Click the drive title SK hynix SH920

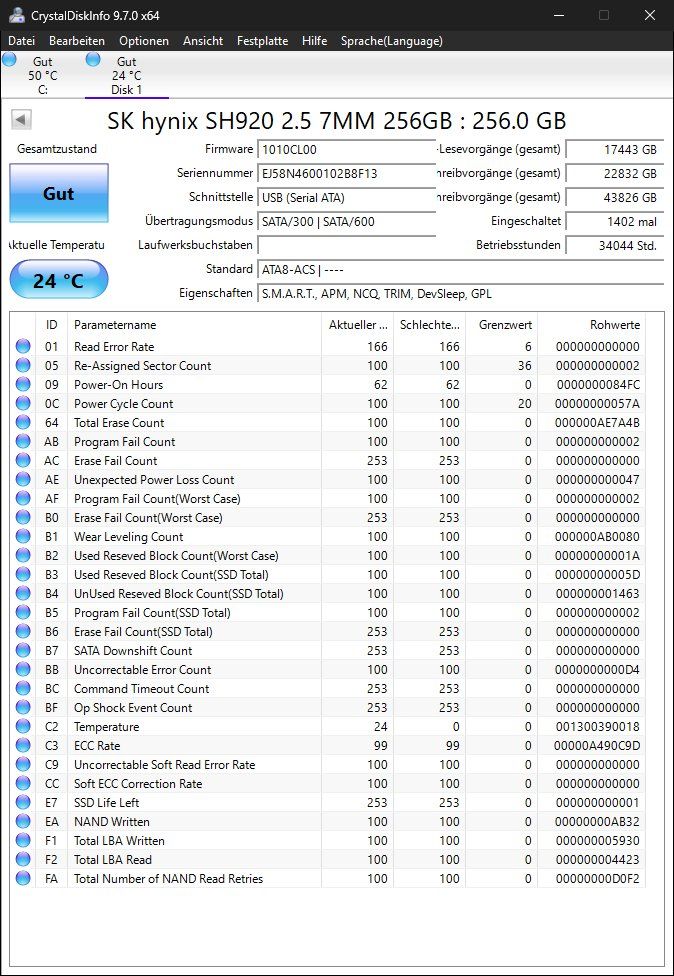[337, 120]
